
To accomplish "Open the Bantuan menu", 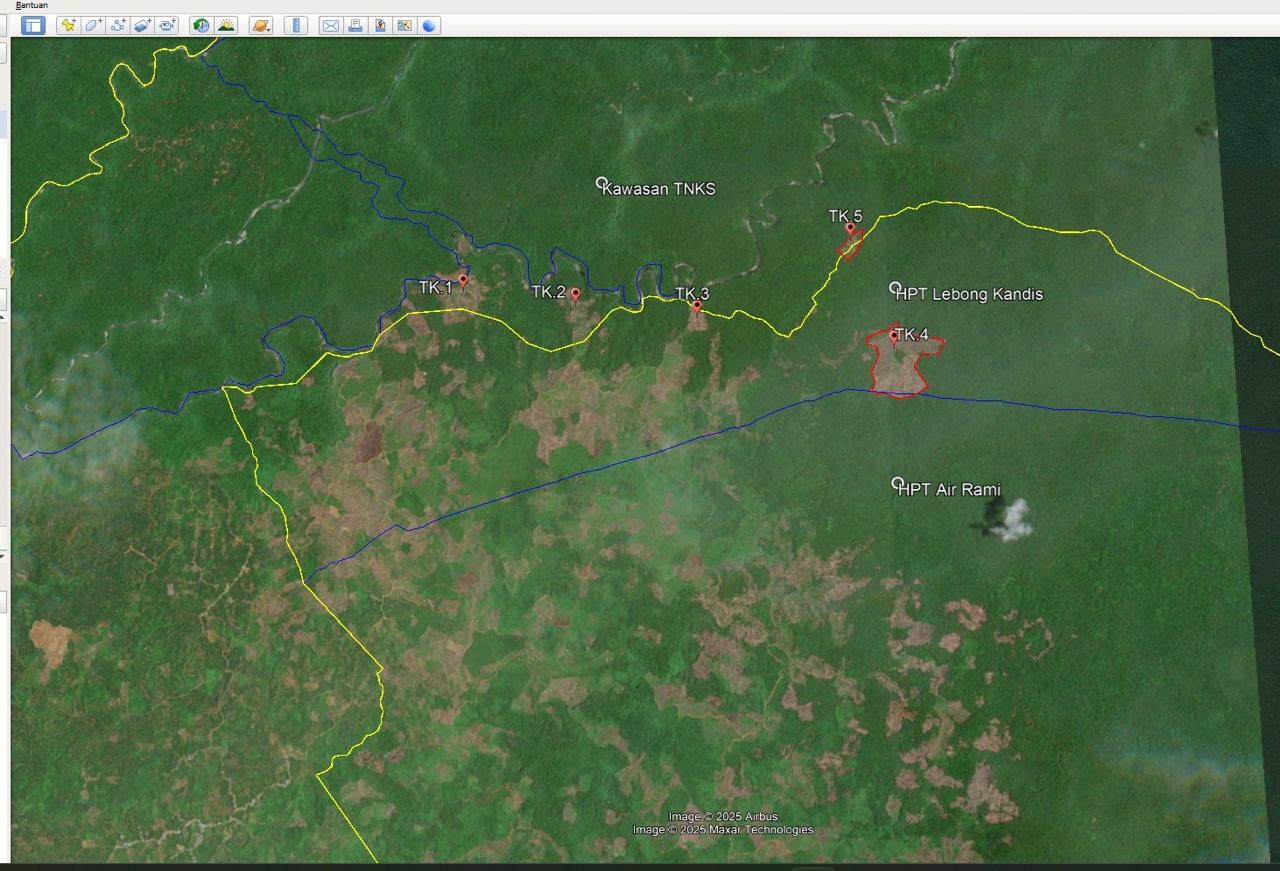I will pyautogui.click(x=32, y=5).
